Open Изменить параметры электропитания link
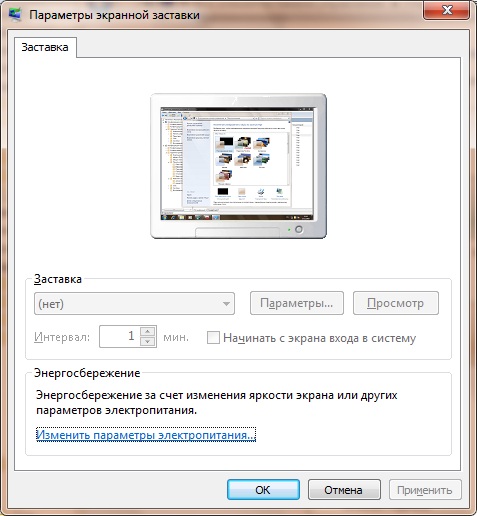 tap(146, 435)
